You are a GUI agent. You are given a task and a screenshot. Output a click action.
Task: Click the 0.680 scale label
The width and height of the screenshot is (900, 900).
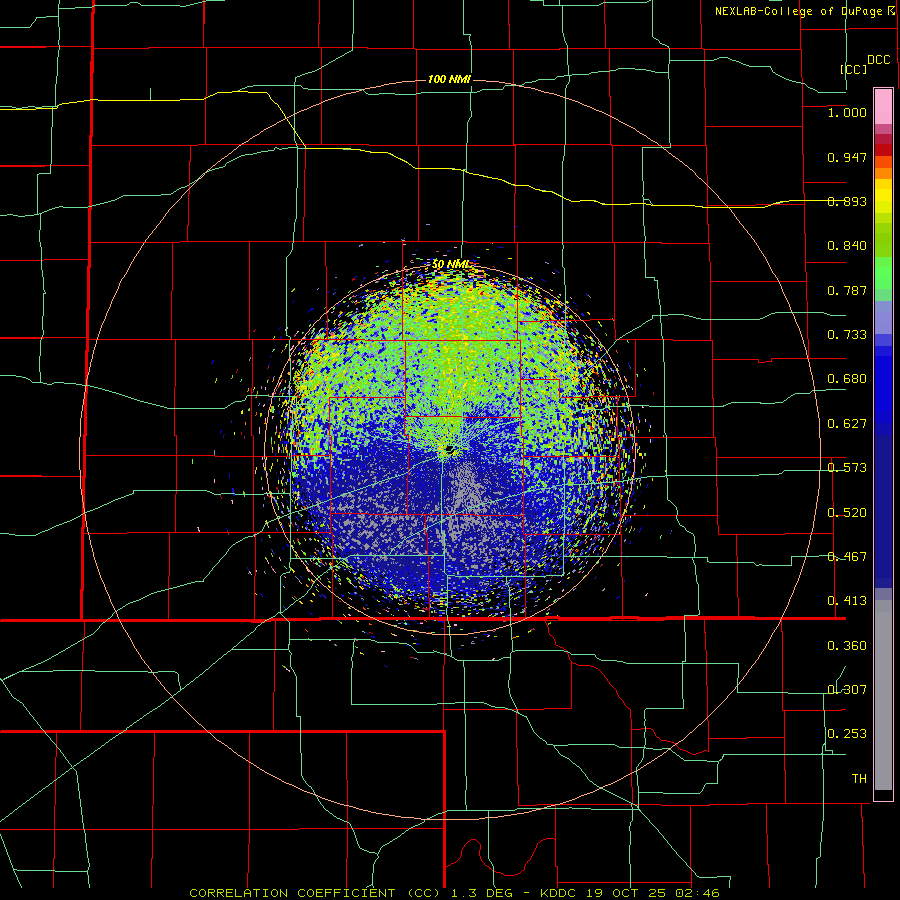pyautogui.click(x=847, y=379)
